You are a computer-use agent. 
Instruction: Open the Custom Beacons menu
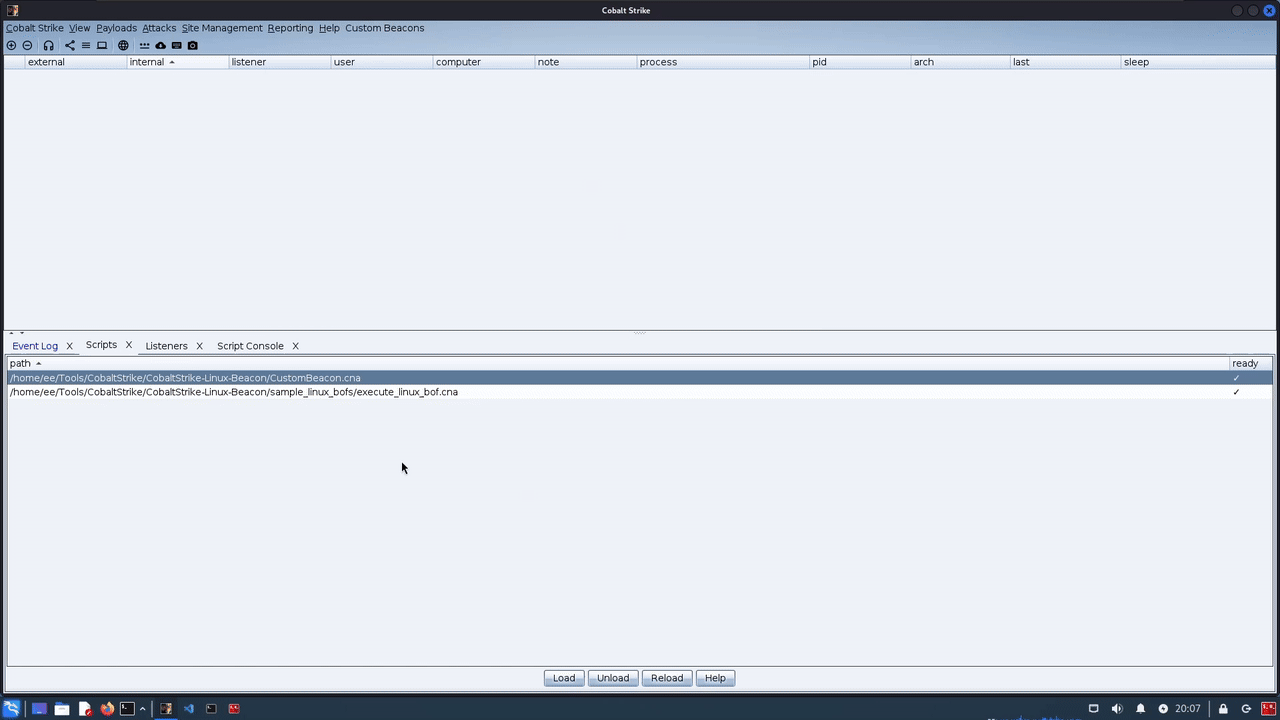click(x=385, y=28)
